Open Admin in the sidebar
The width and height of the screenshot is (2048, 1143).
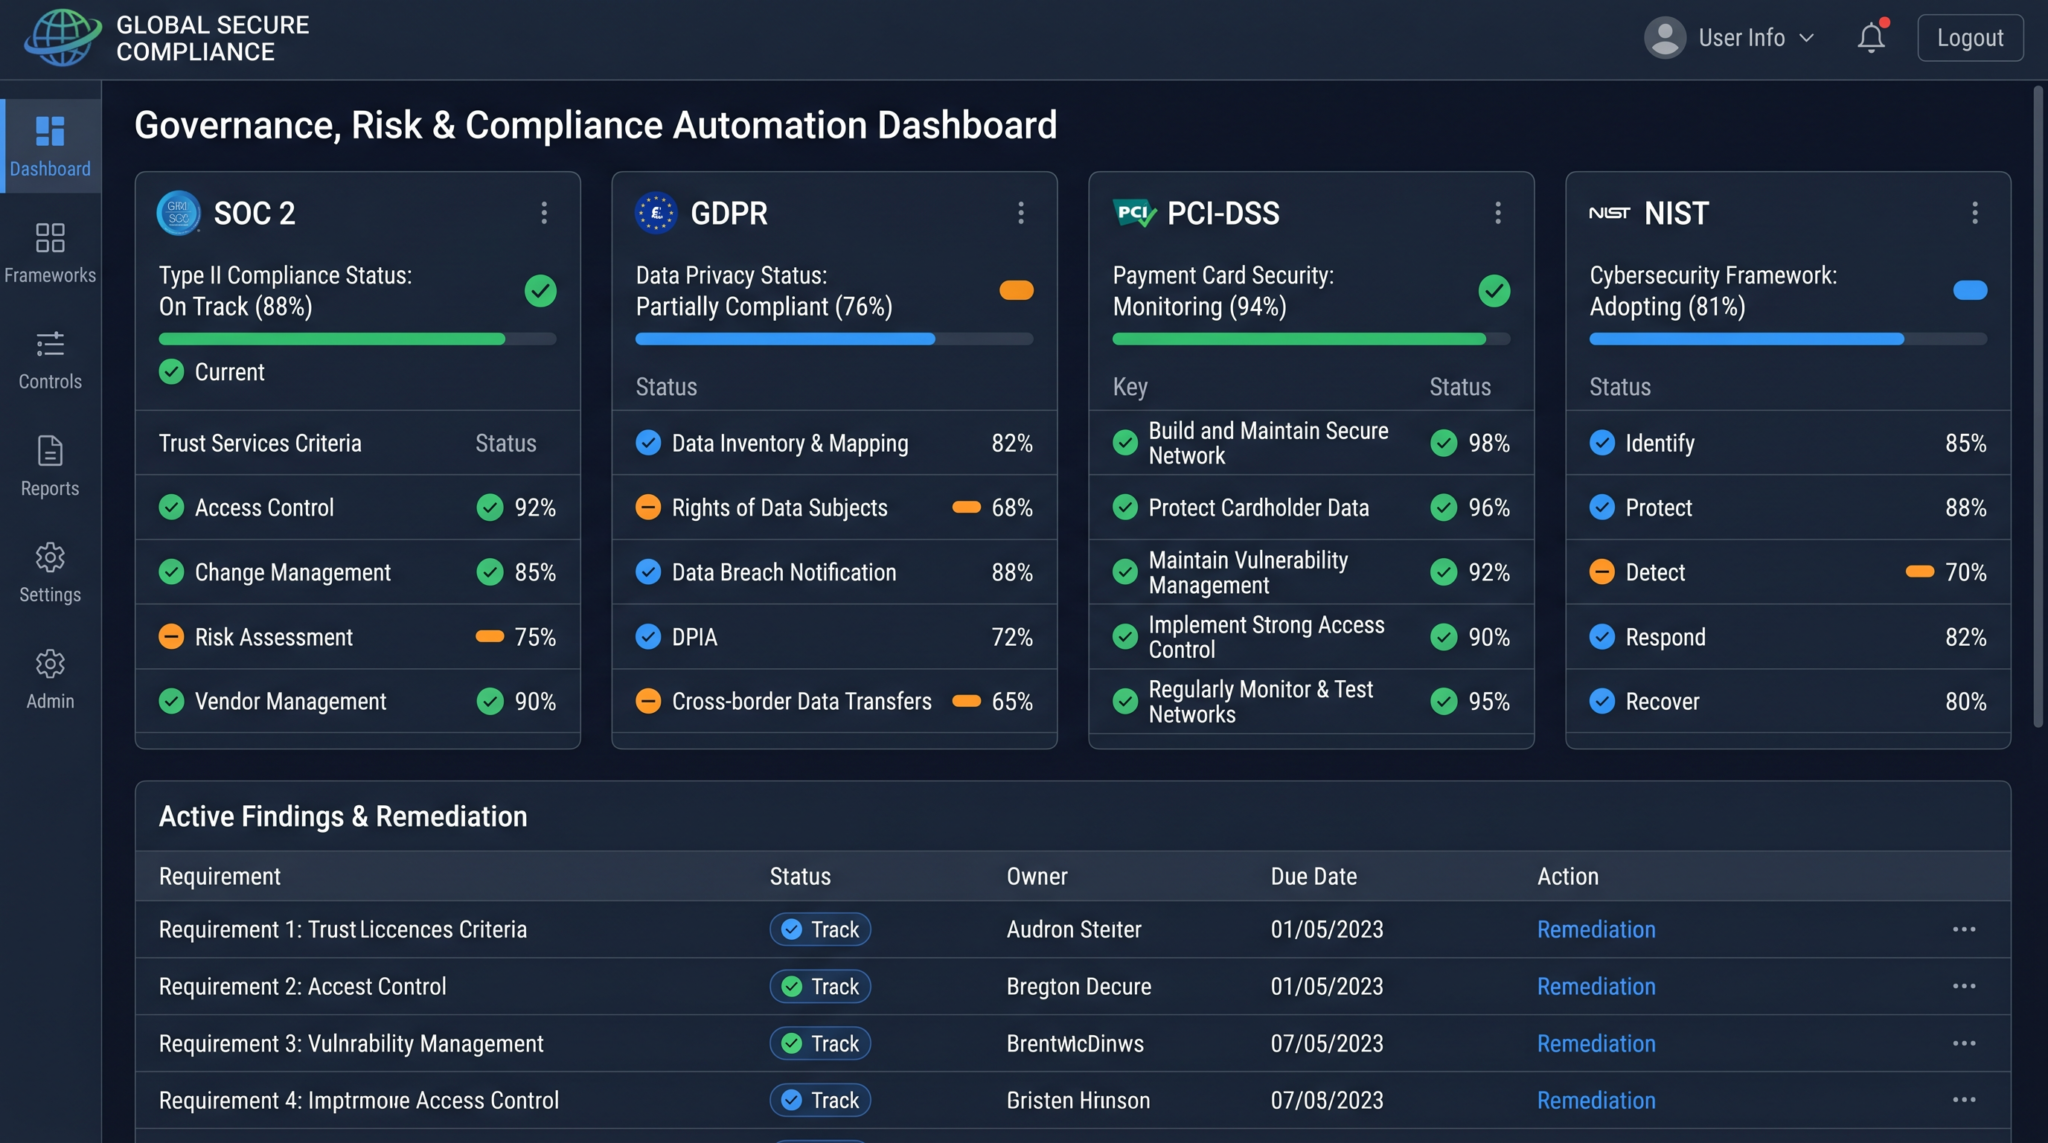(x=50, y=680)
